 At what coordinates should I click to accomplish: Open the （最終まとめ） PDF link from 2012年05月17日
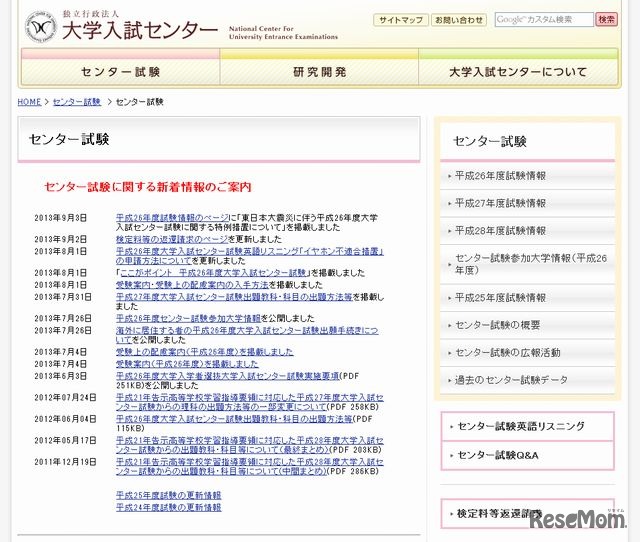249,445
